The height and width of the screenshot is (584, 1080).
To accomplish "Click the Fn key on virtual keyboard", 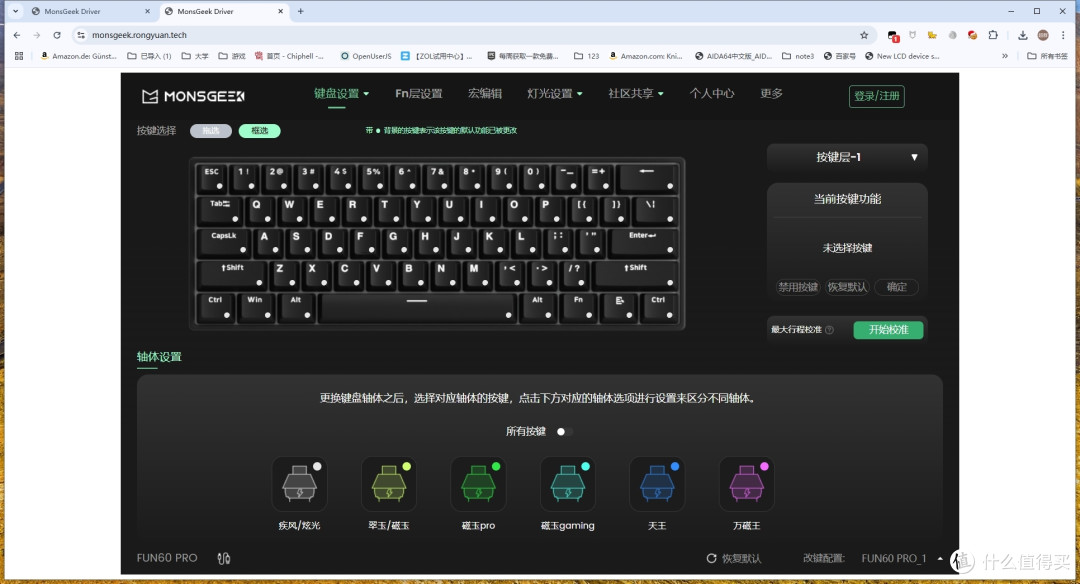I will 579,306.
